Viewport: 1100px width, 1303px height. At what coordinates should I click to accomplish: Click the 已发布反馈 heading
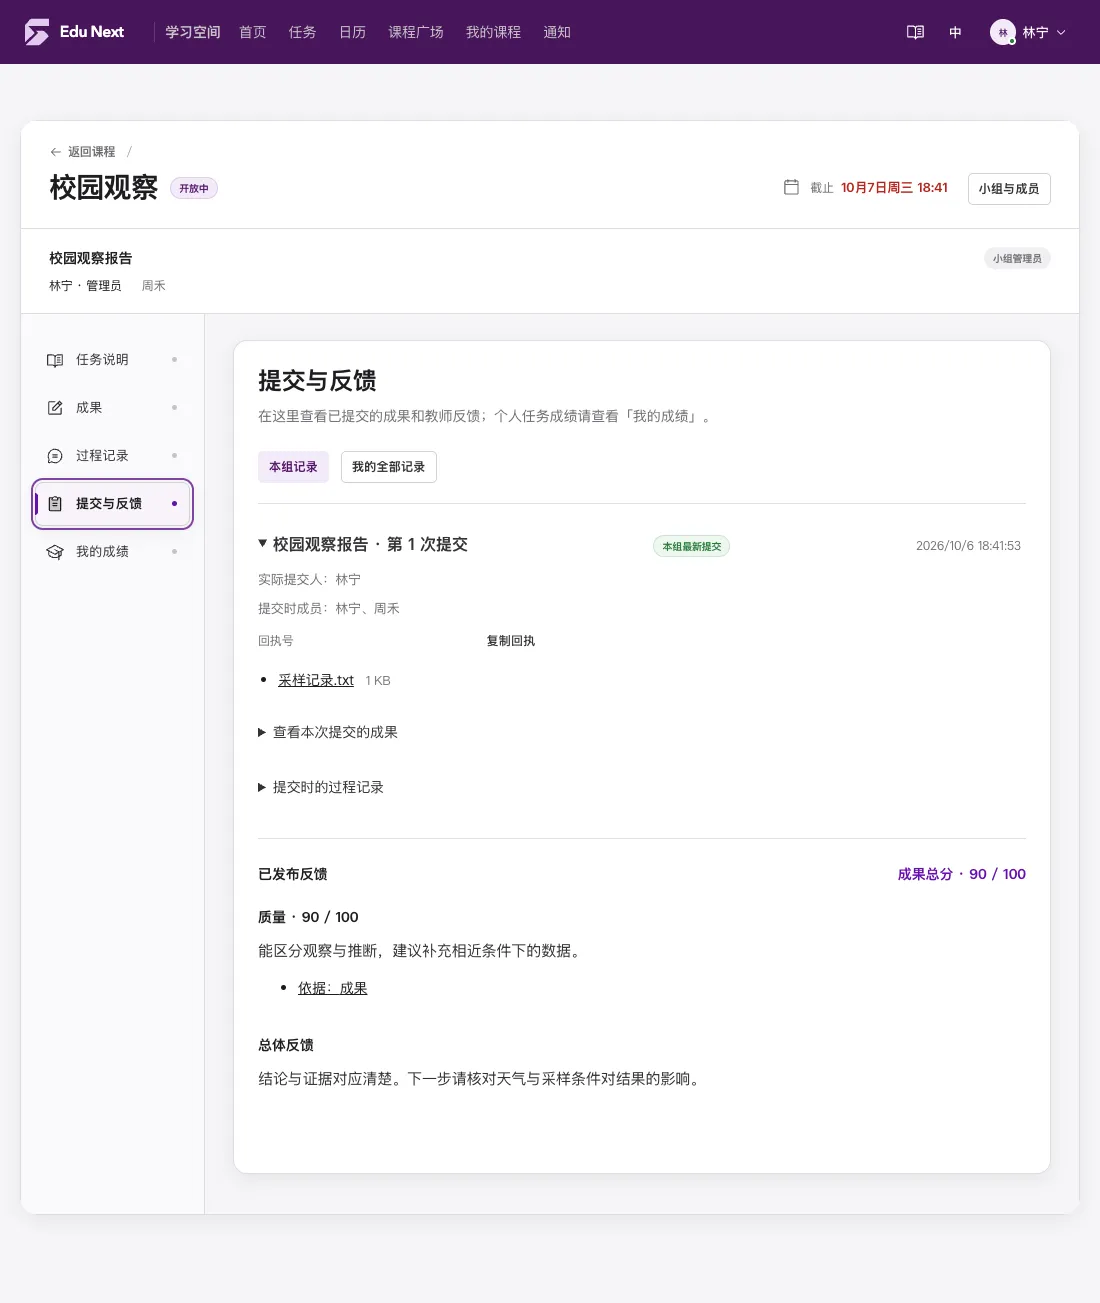293,874
